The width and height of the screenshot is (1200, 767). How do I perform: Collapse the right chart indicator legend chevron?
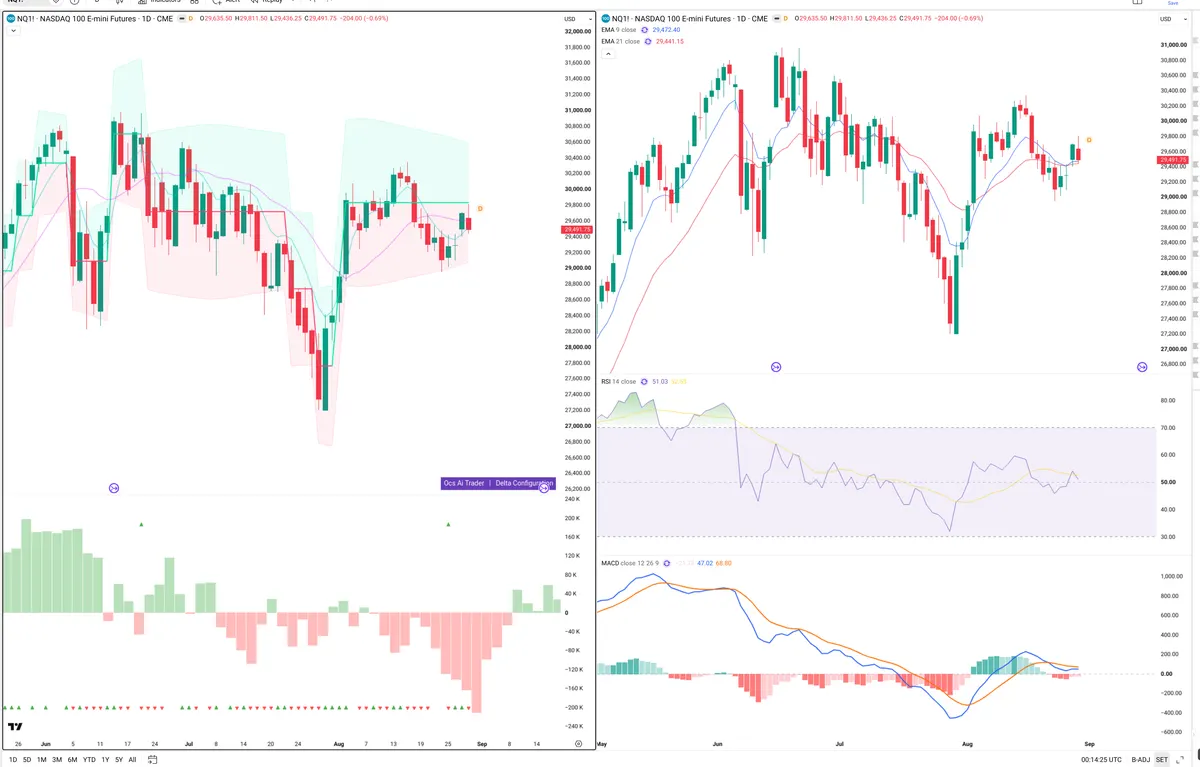[x=608, y=53]
